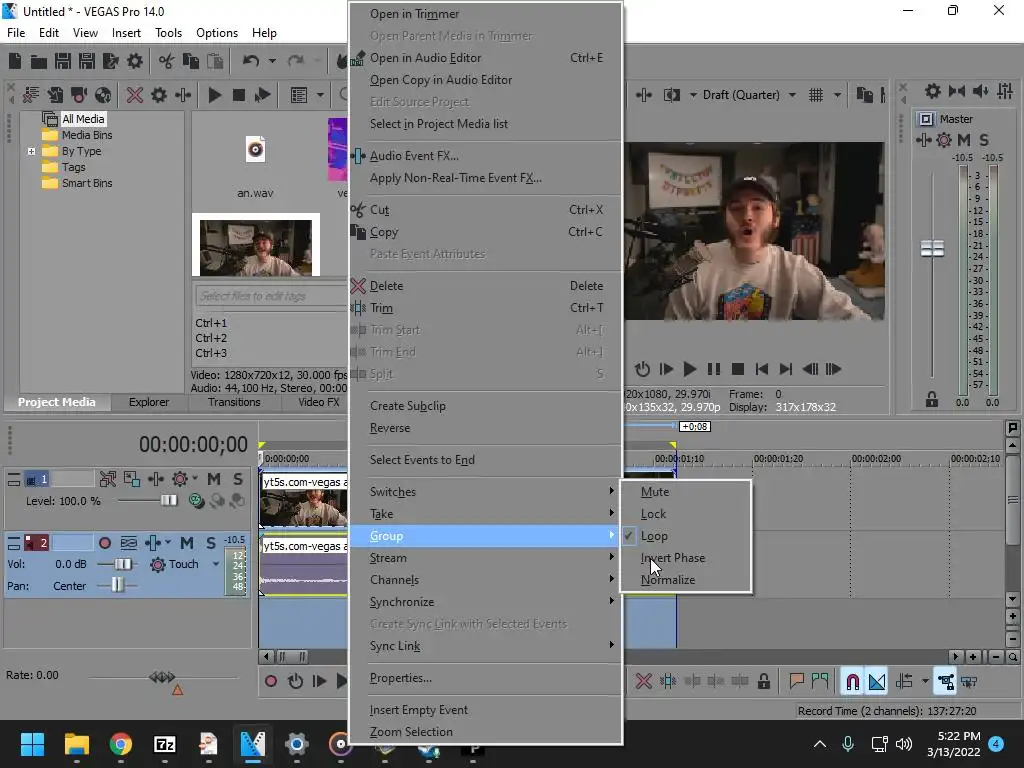Click the Undo arrow icon
The height and width of the screenshot is (768, 1024).
pos(251,61)
